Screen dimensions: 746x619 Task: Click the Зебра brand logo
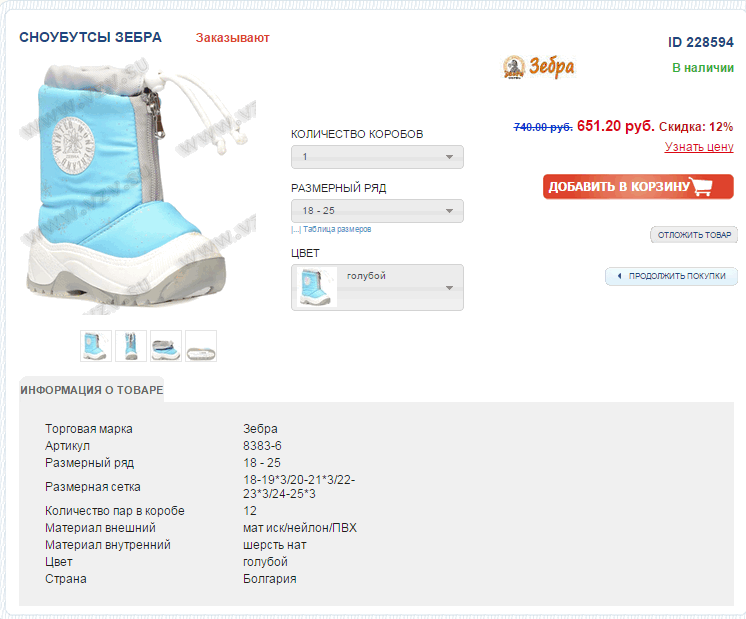[x=539, y=67]
